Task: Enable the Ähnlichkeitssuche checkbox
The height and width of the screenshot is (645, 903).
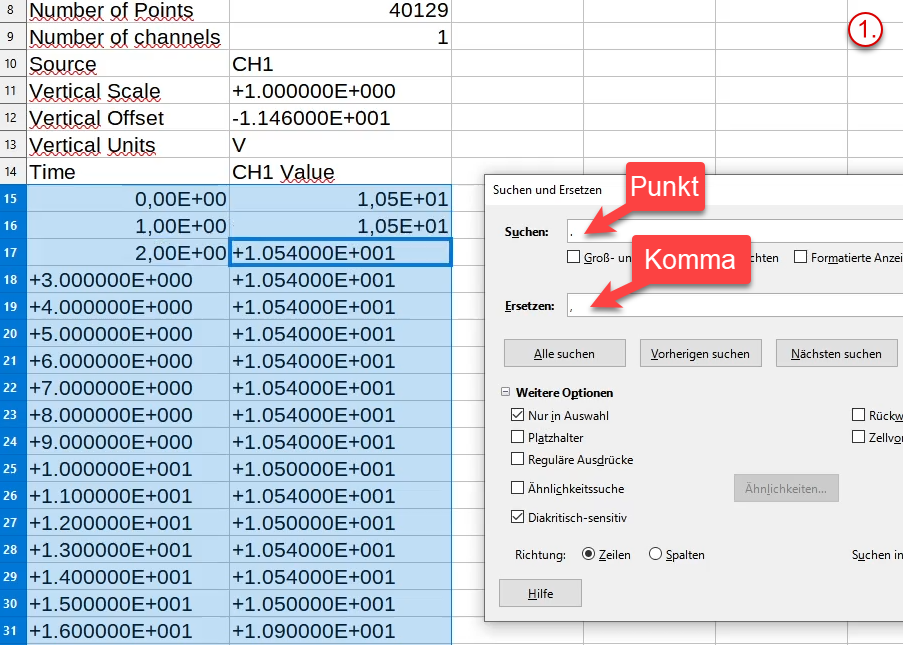Action: click(517, 488)
